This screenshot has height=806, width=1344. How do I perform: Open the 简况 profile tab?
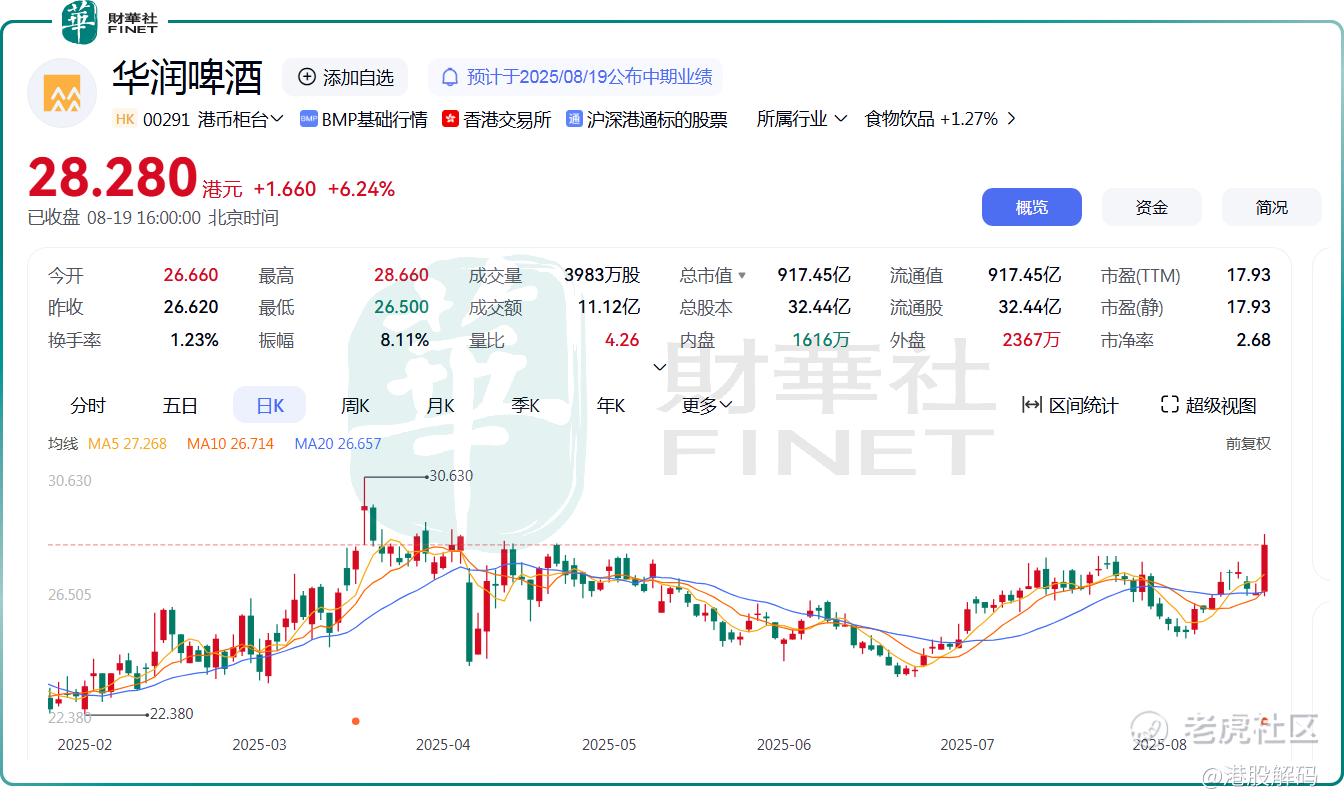pos(1272,207)
